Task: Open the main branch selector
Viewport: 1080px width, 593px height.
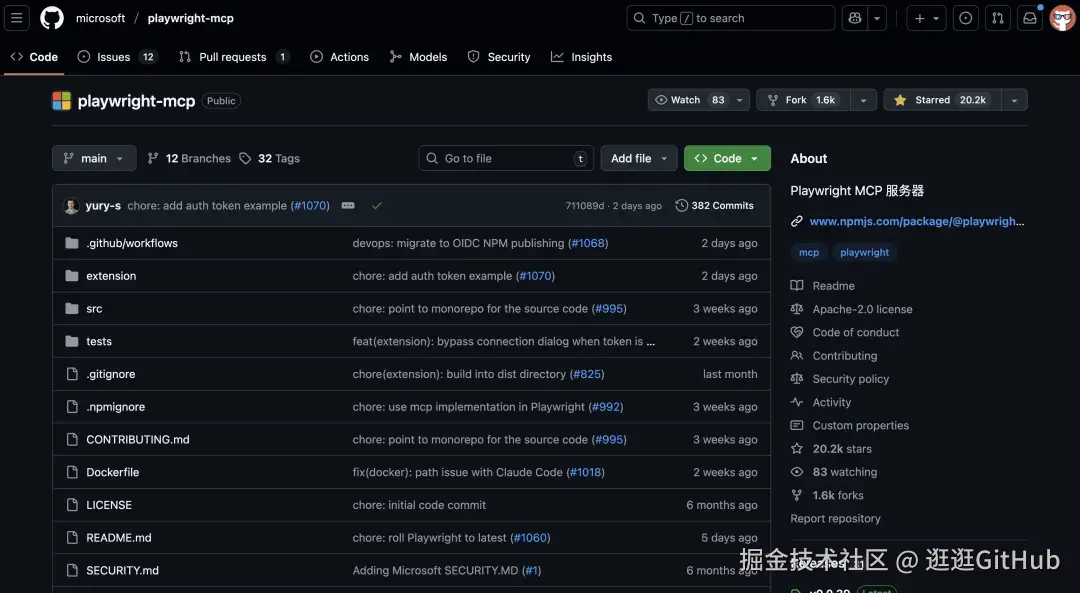Action: [94, 158]
